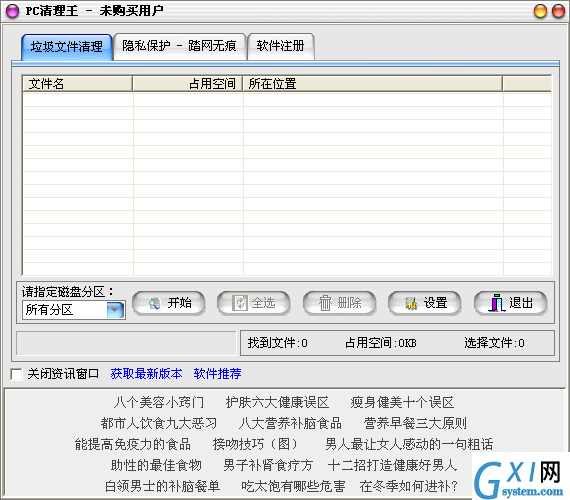Open the 八个美容小窍门 article link

(x=159, y=403)
